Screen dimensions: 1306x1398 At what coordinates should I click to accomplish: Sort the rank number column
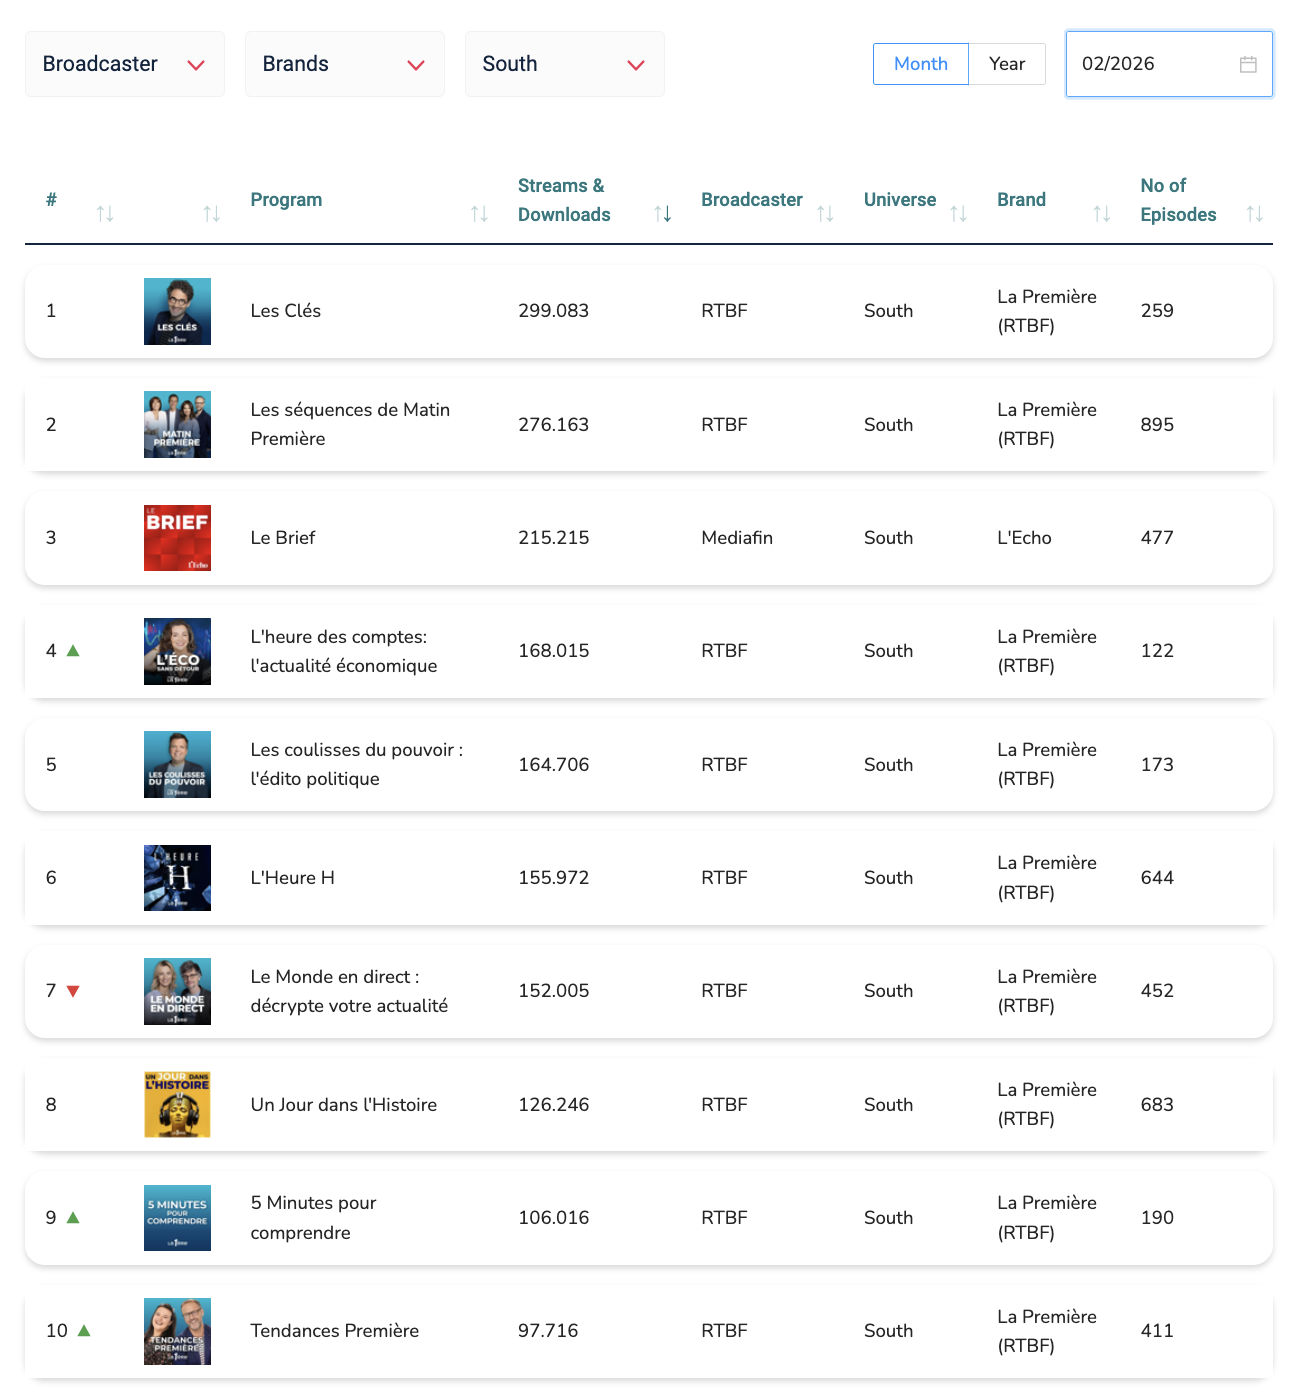coord(106,213)
